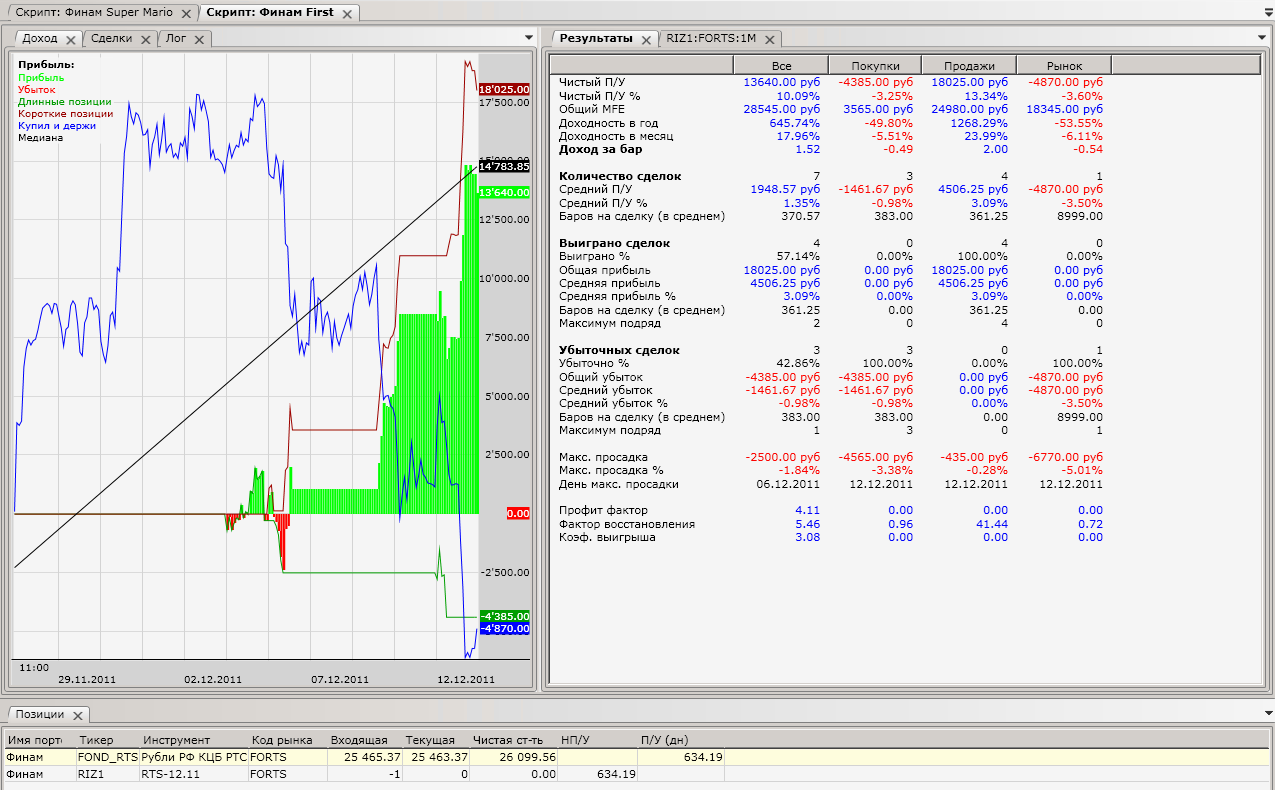Click the П/У (дн) column header
This screenshot has height=790, width=1275.
pos(681,740)
